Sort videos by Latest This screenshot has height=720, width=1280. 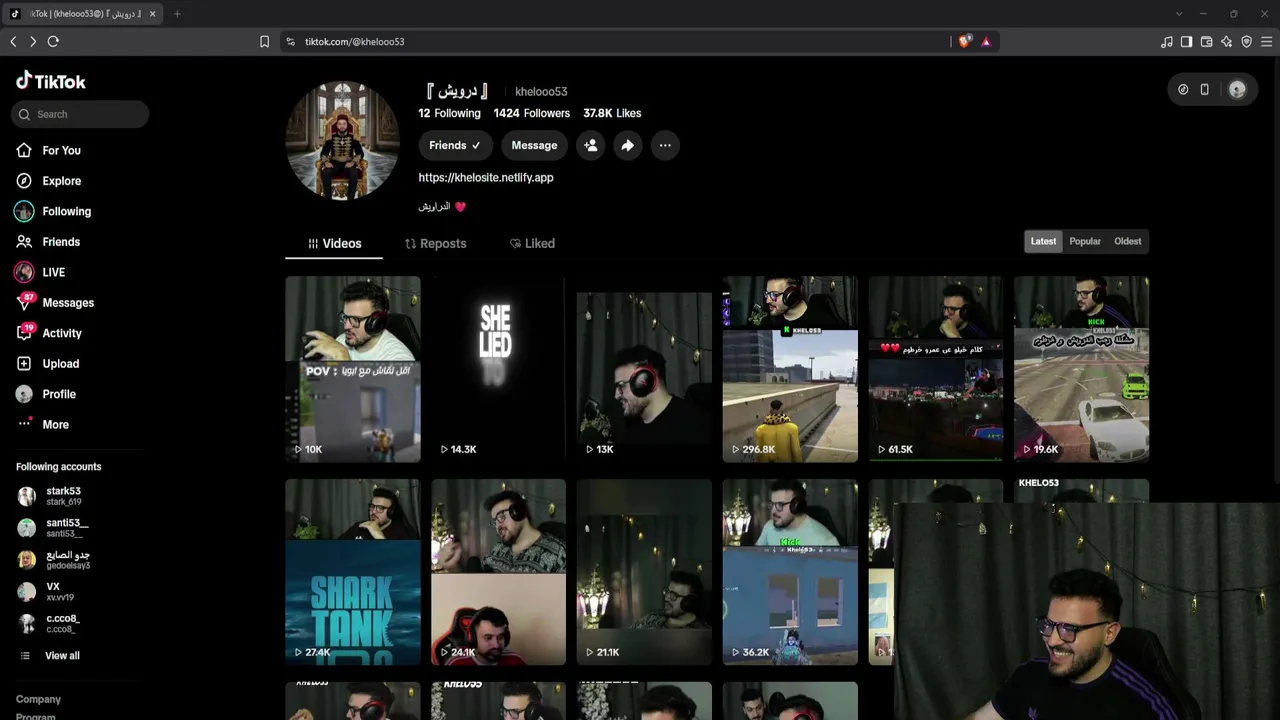pos(1043,241)
